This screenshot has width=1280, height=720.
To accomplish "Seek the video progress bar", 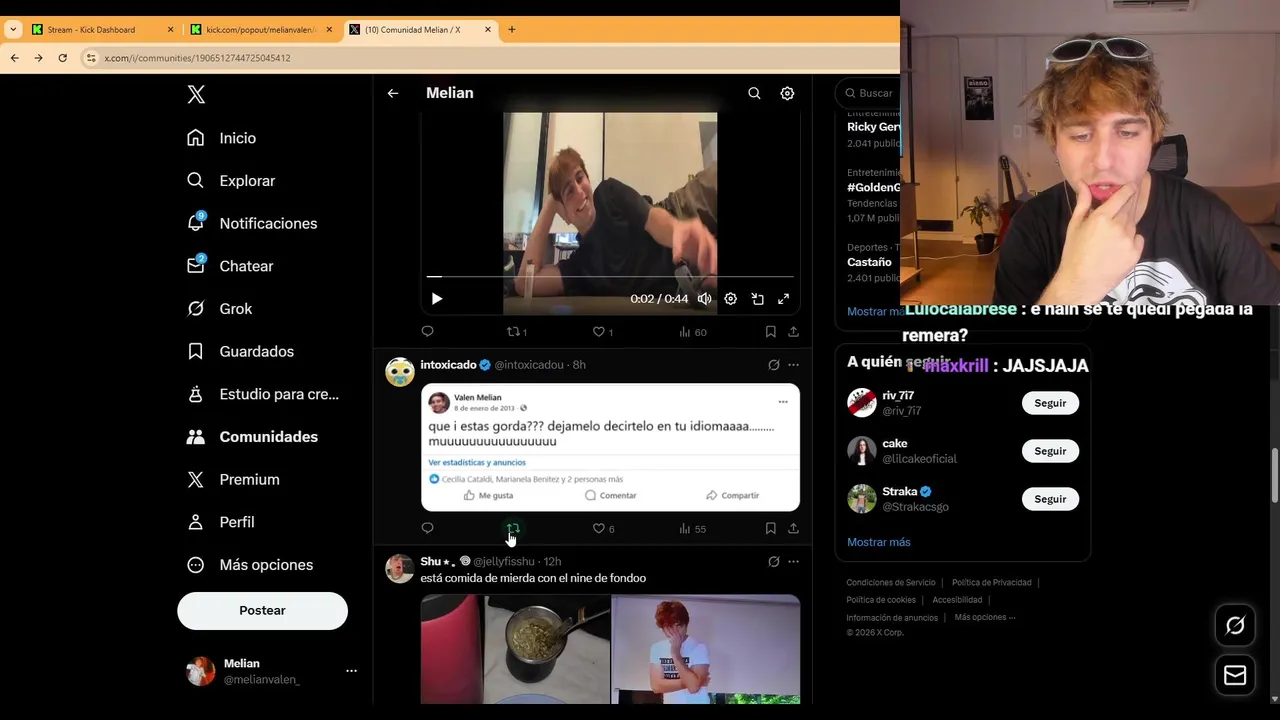I will point(610,276).
